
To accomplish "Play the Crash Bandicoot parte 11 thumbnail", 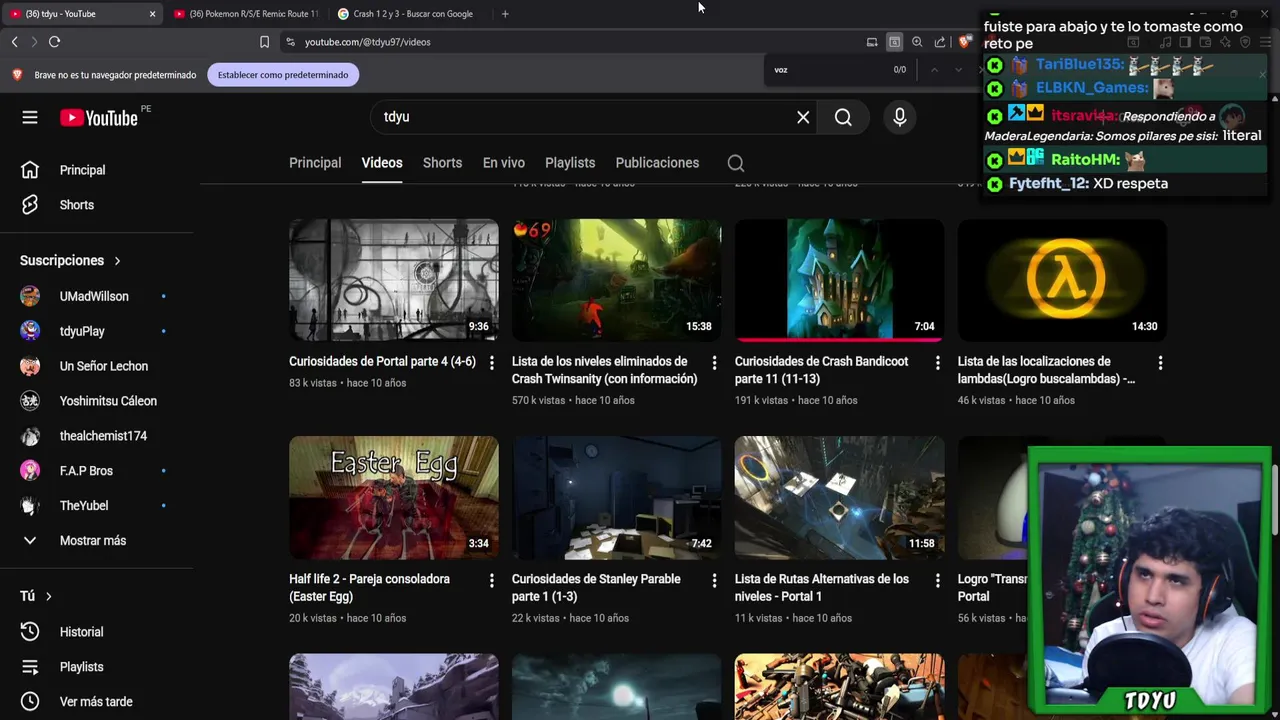I will click(839, 280).
